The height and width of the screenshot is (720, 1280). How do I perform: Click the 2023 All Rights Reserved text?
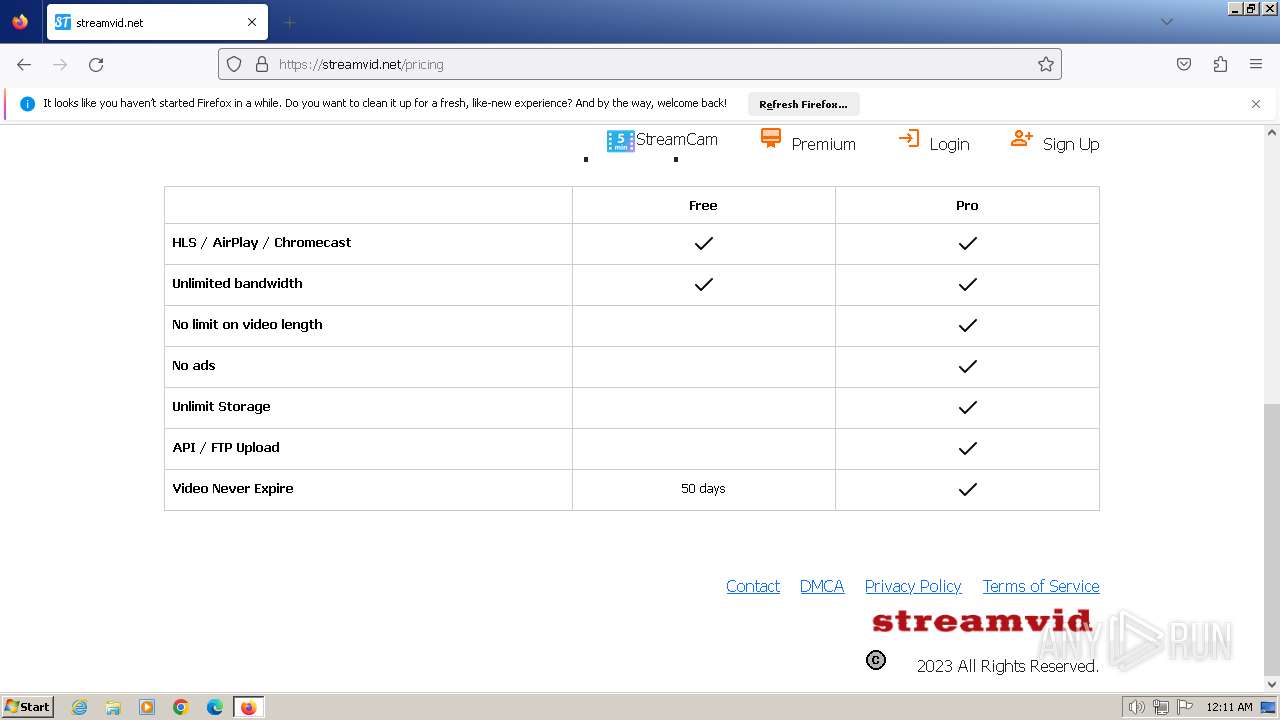[x=1008, y=666]
